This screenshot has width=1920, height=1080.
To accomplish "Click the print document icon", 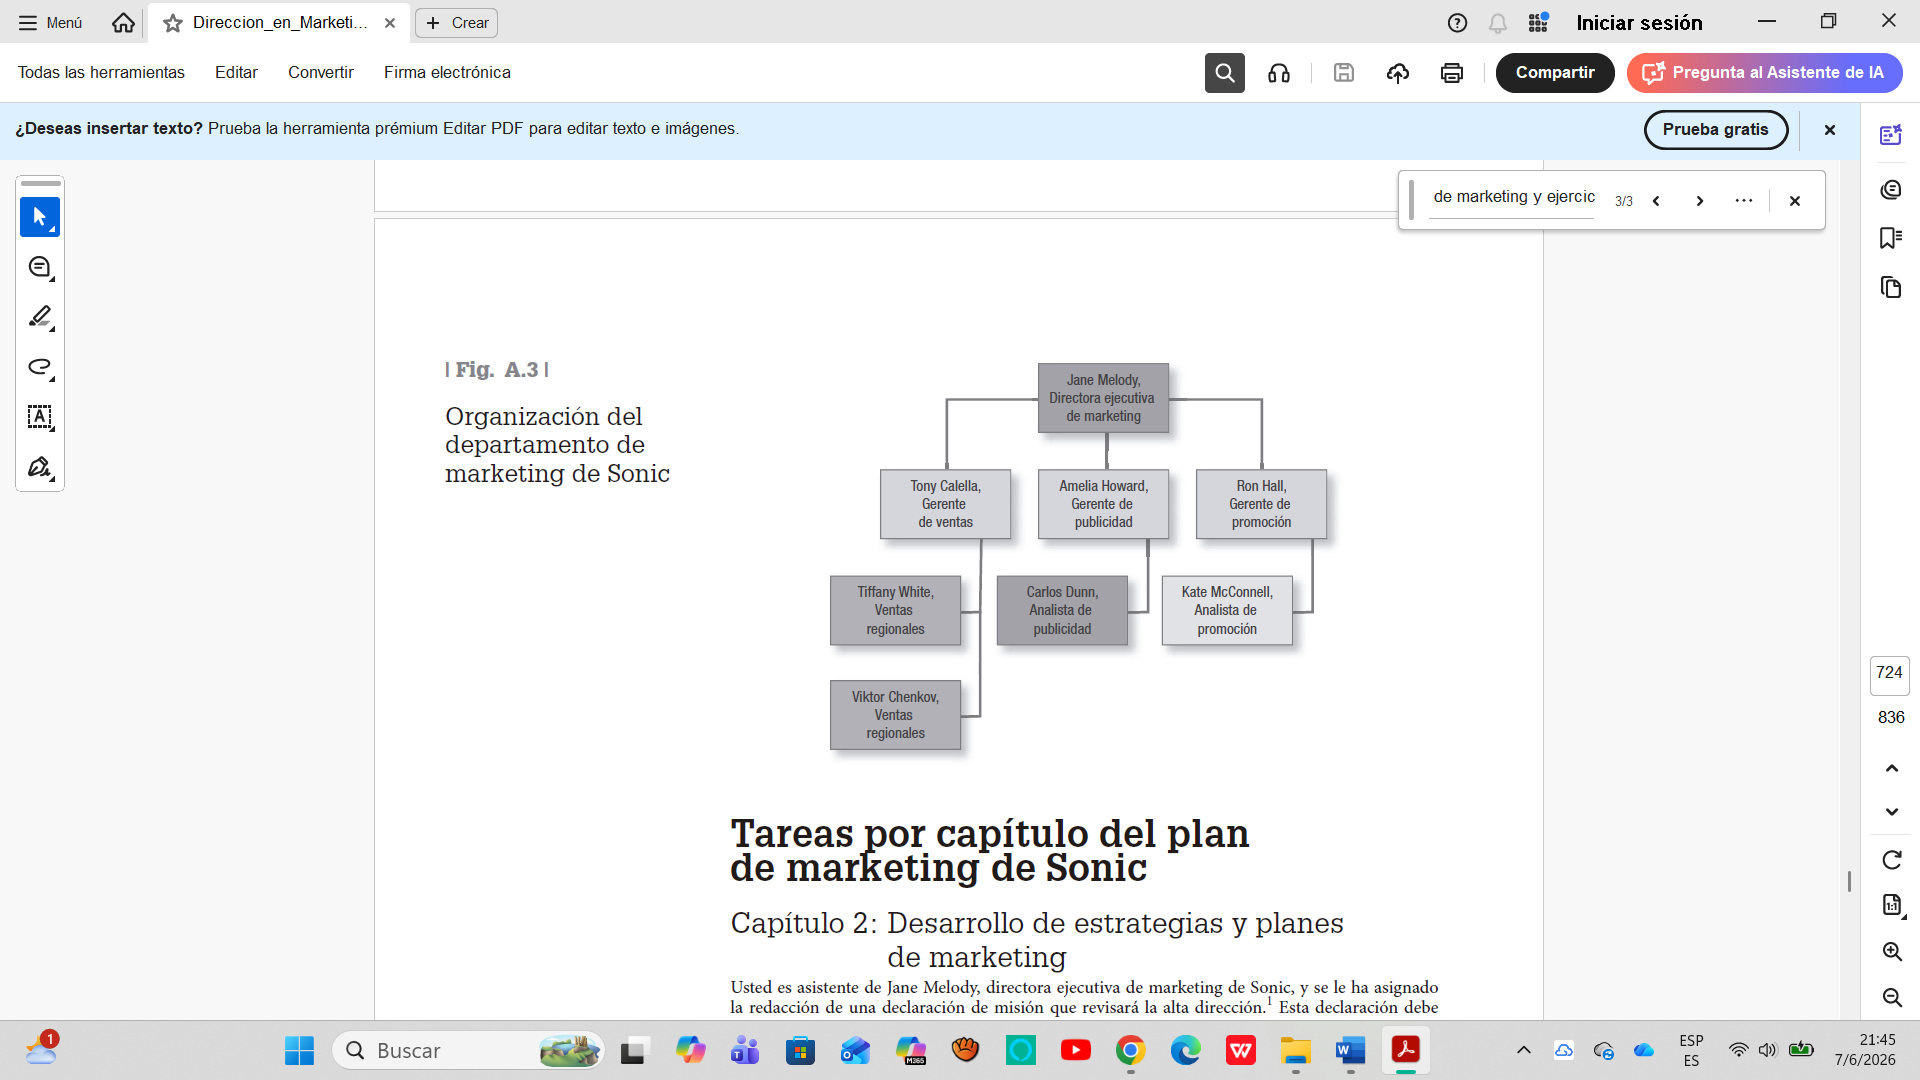I will 1452,73.
